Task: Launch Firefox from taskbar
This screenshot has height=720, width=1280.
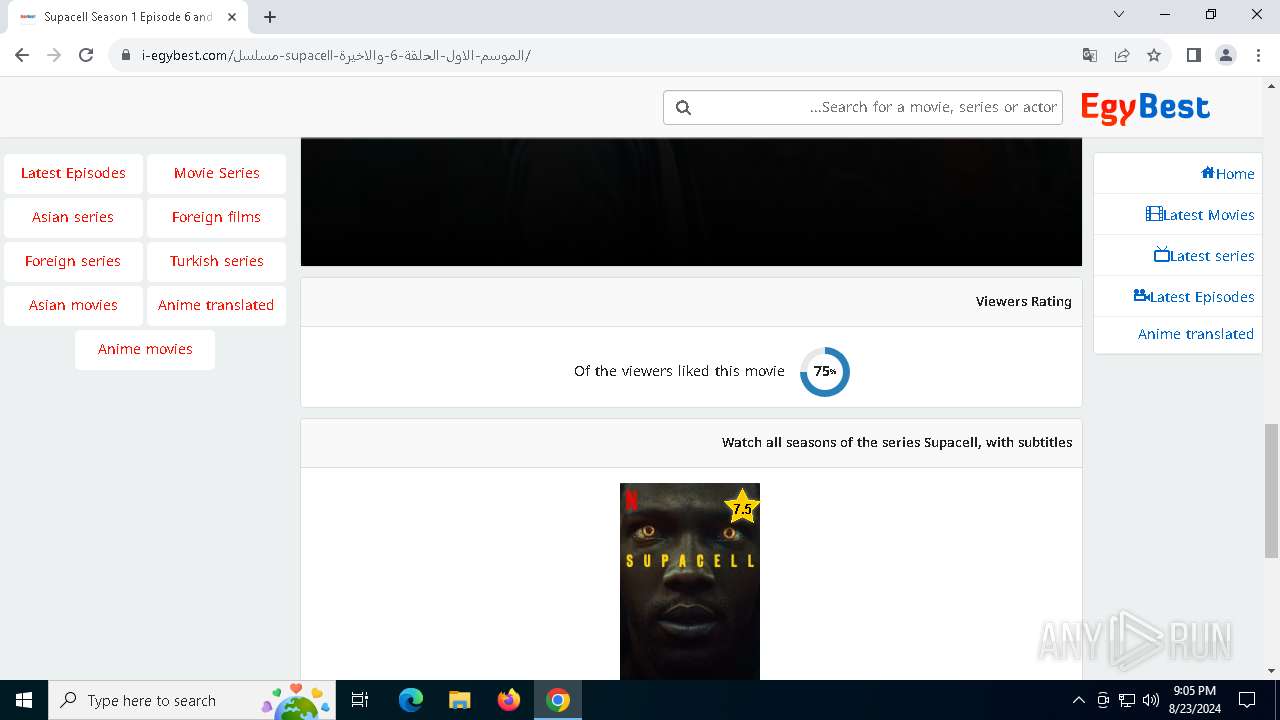Action: pos(509,700)
